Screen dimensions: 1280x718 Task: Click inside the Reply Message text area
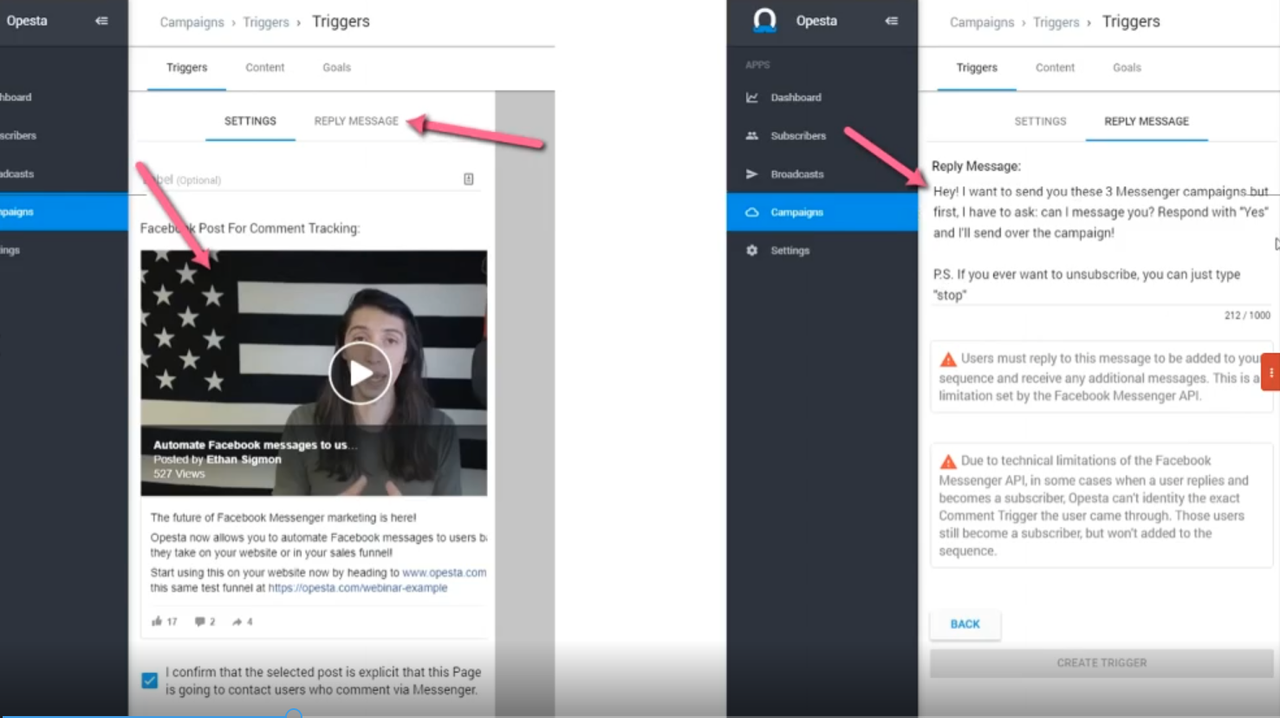tap(1100, 243)
